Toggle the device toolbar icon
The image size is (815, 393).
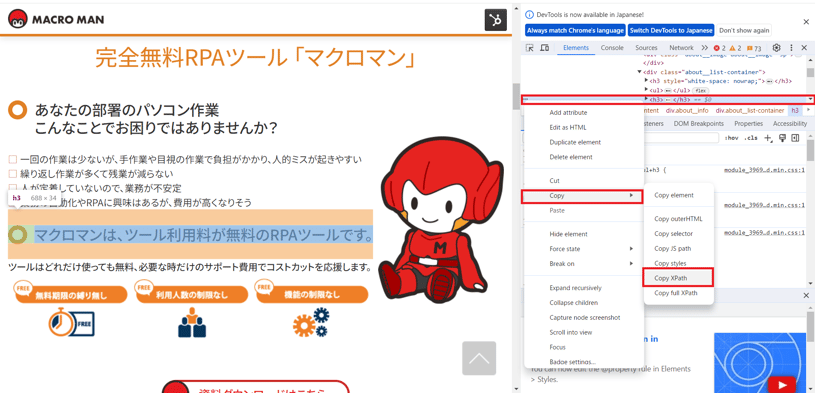pos(544,48)
